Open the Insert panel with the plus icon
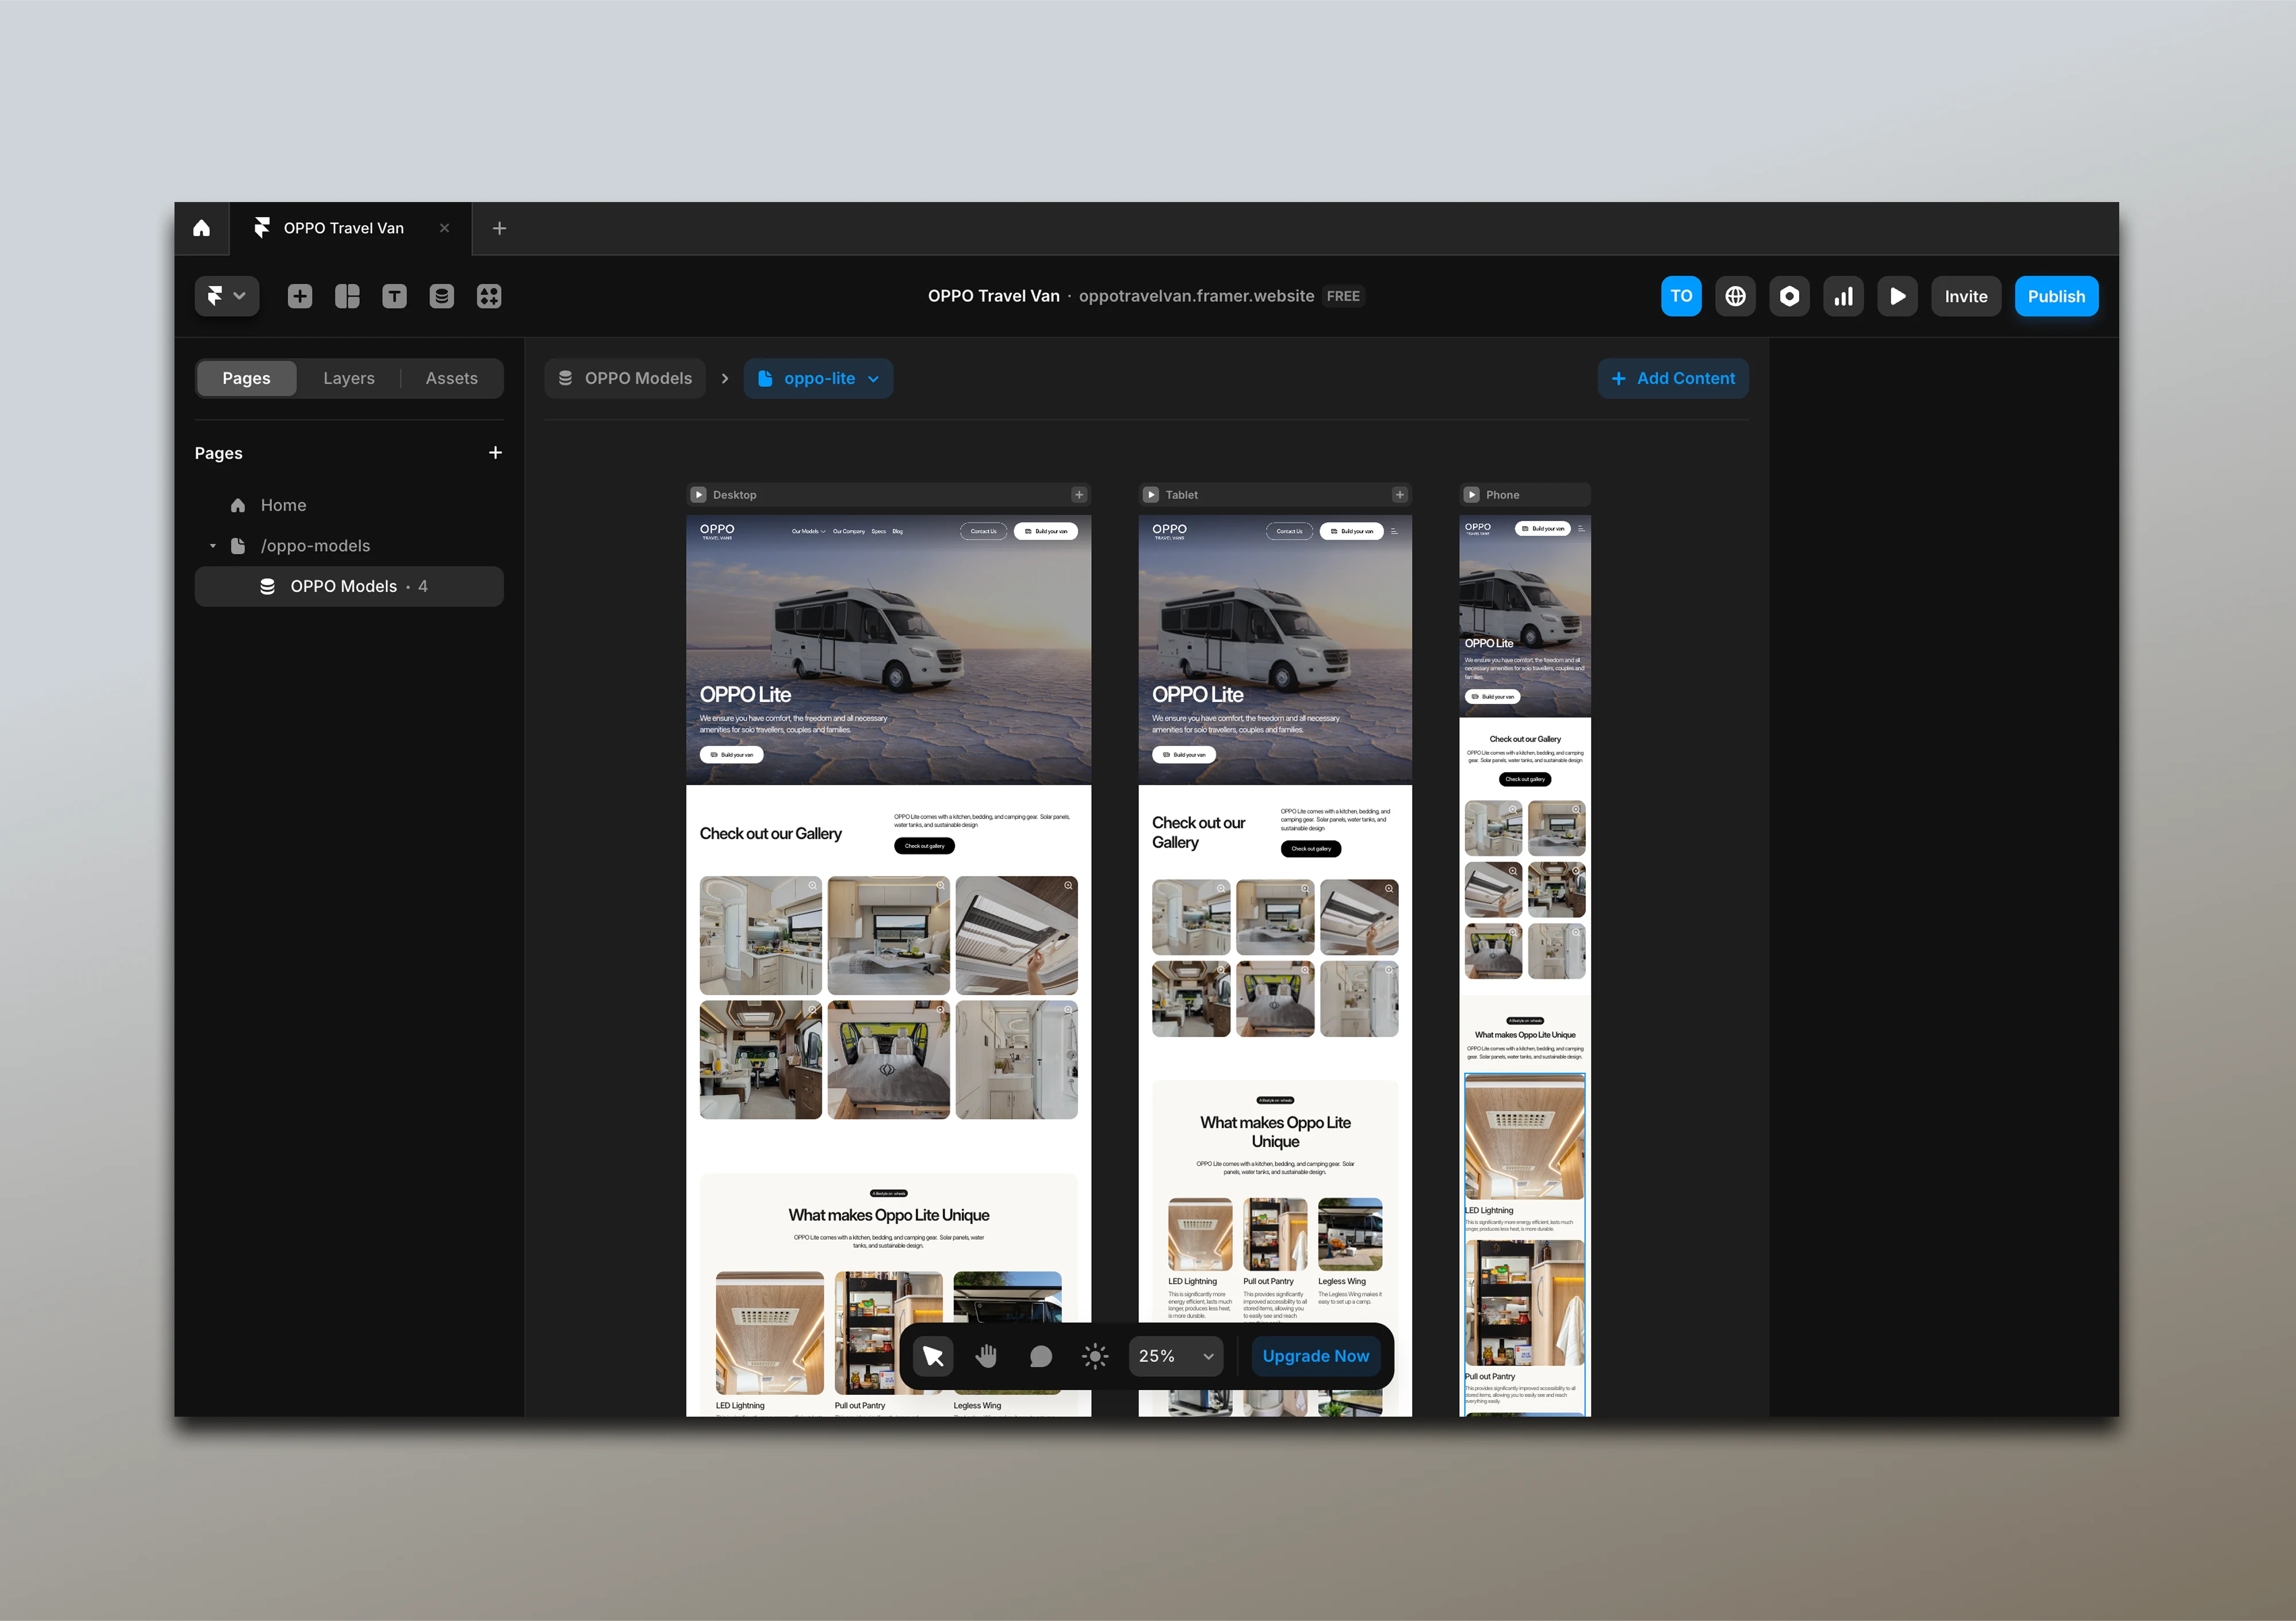The image size is (2296, 1621). 299,296
